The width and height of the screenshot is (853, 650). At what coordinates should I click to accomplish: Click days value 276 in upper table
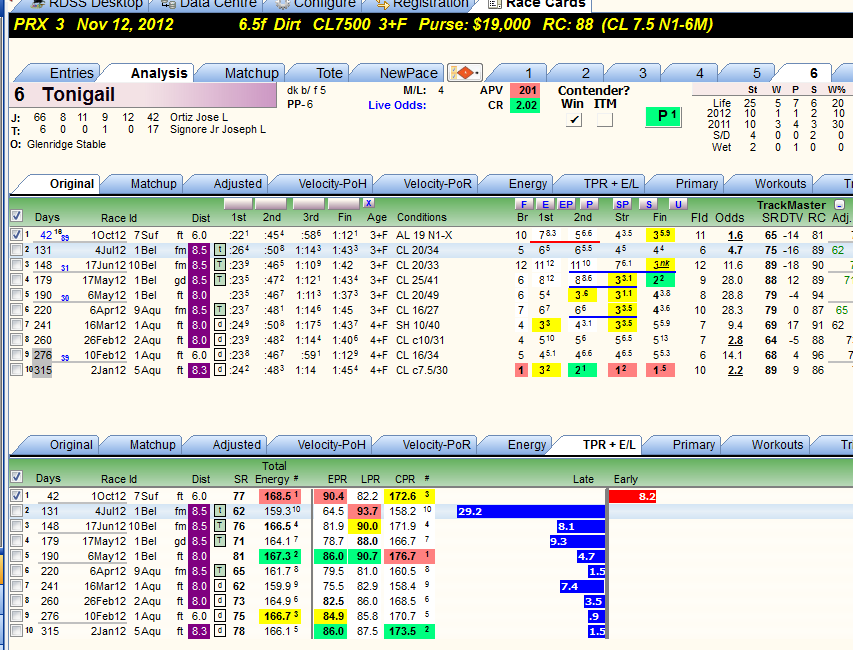[x=43, y=355]
